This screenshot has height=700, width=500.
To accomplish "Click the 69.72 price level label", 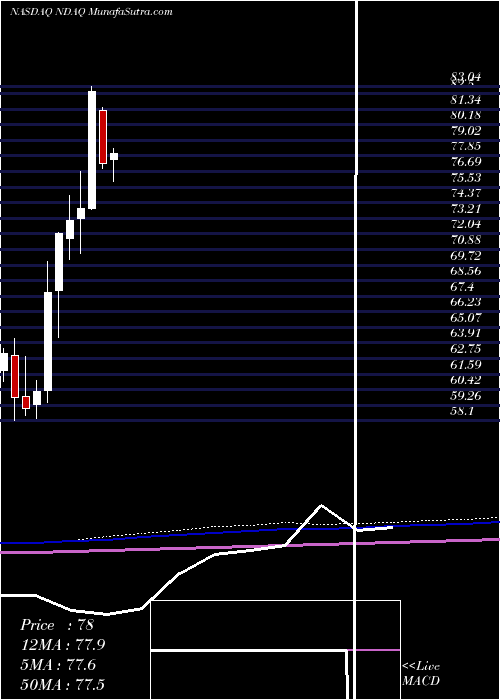I will [466, 255].
